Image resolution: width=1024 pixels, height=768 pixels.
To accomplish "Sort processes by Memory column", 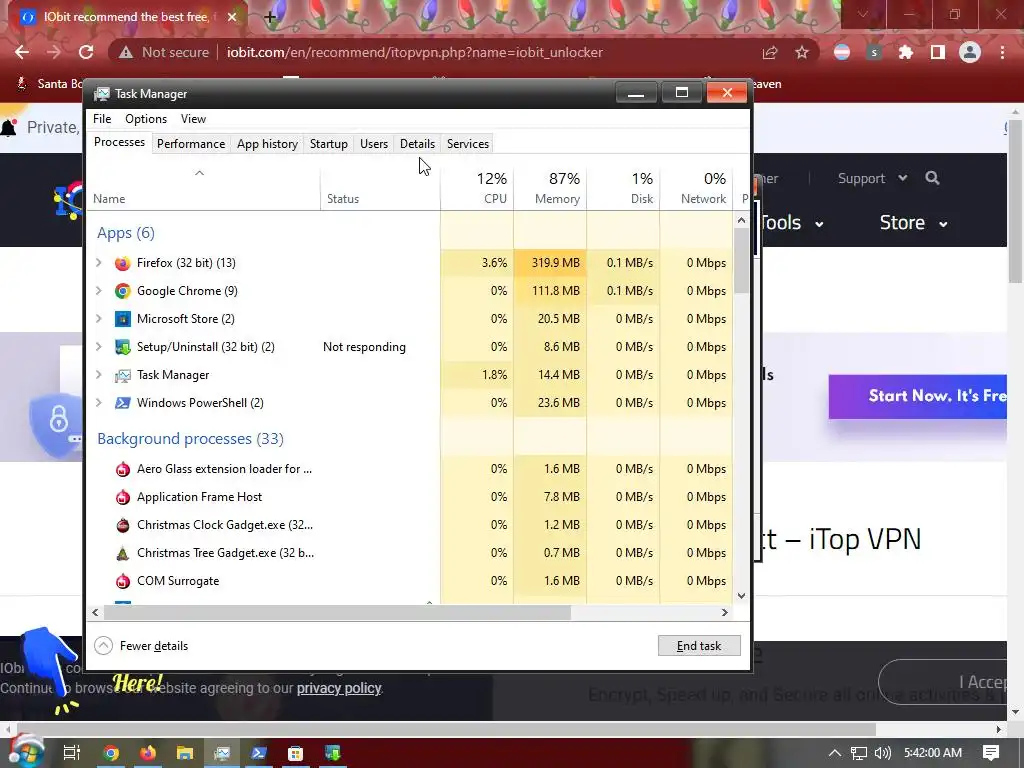I will (x=551, y=187).
